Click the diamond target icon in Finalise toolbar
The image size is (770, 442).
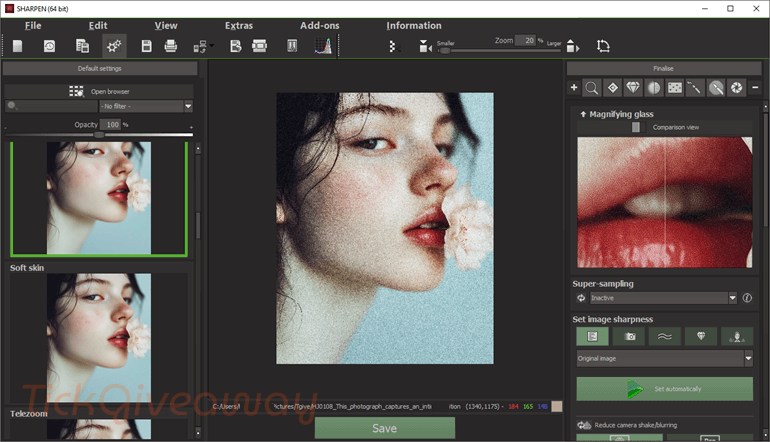[613, 88]
